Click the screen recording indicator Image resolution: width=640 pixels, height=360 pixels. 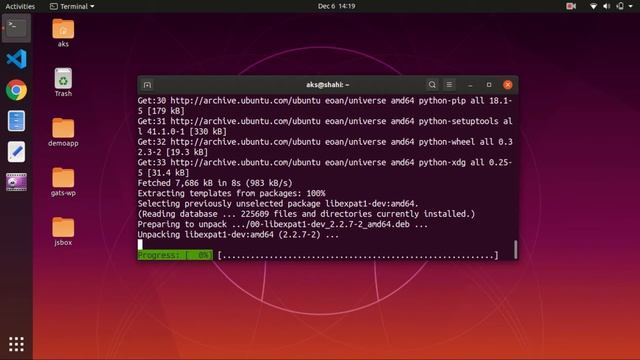click(571, 6)
